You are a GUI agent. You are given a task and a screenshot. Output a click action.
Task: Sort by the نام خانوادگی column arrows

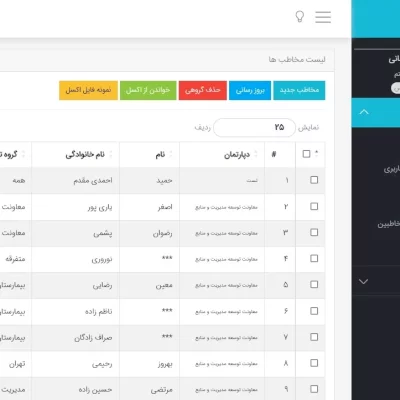tap(111, 154)
